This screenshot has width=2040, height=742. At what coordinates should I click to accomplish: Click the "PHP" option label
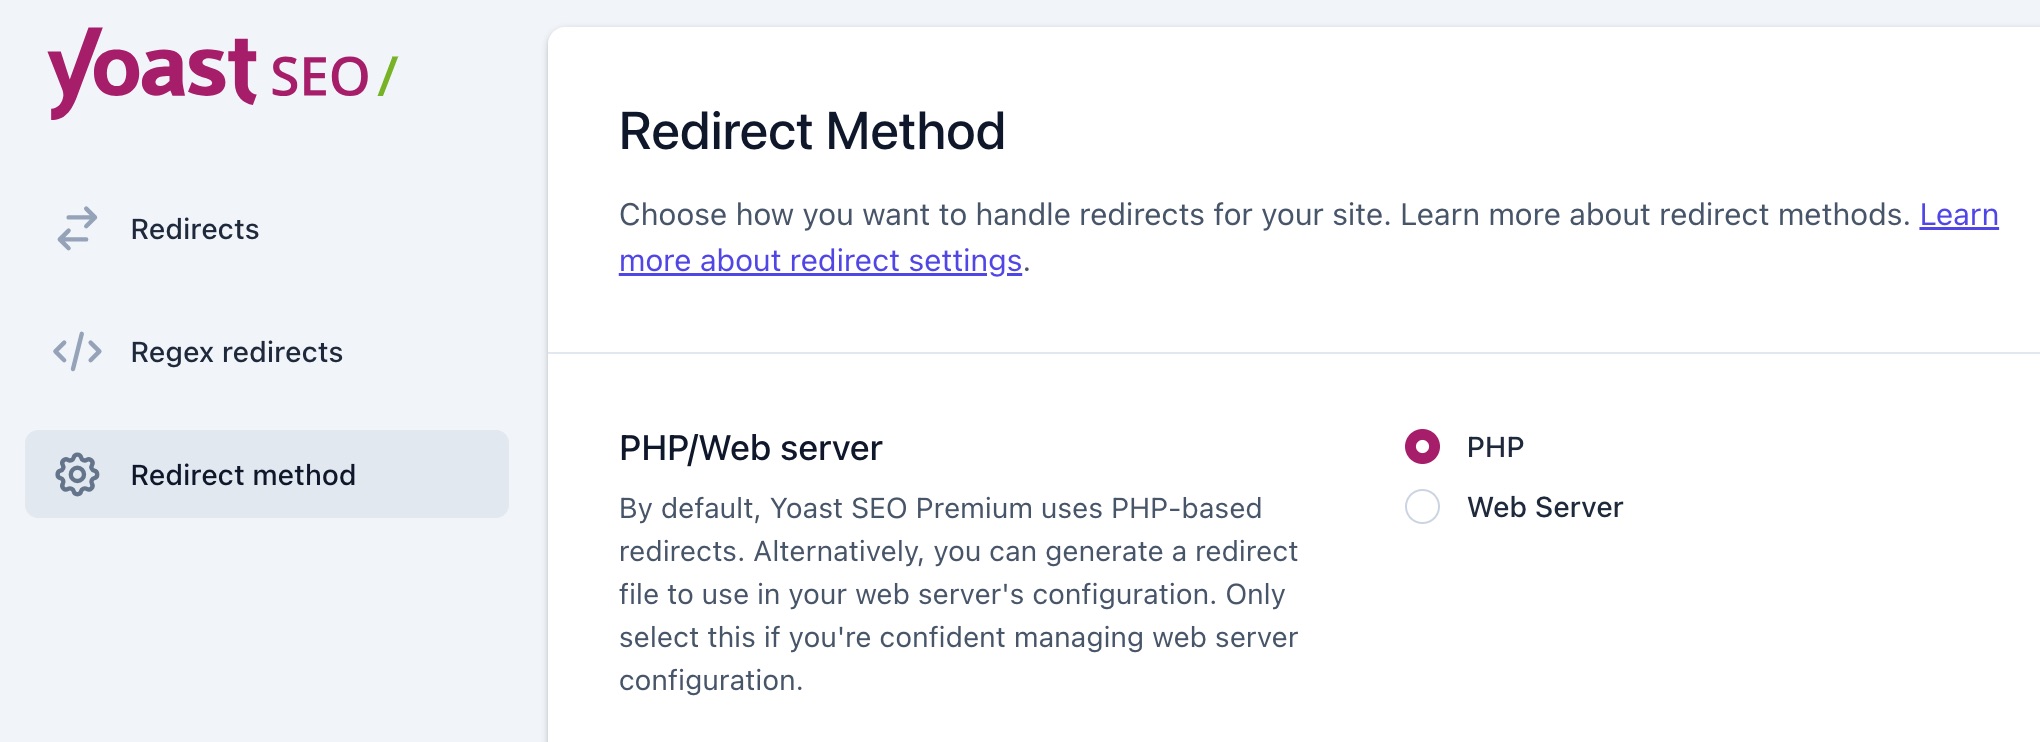point(1495,447)
